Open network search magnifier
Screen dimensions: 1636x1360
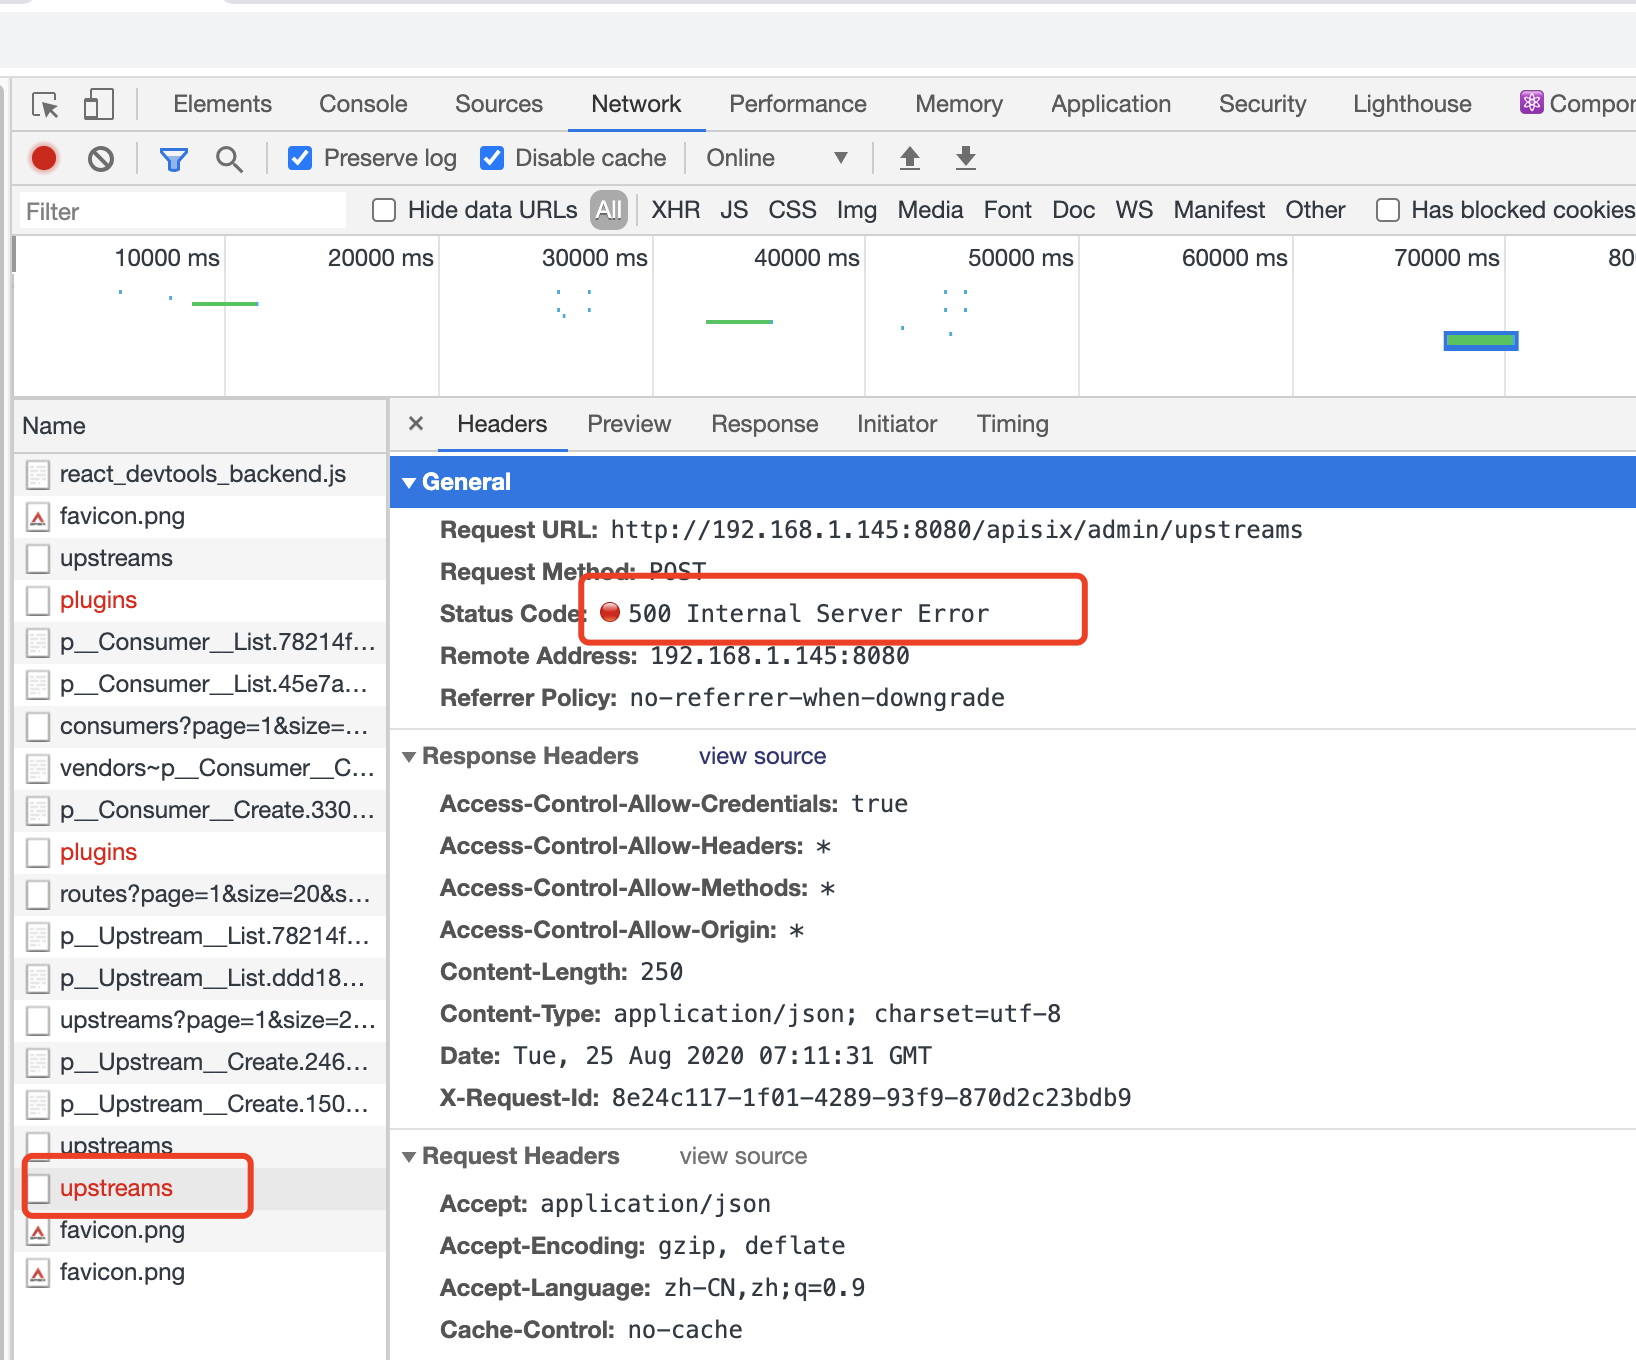pos(229,159)
